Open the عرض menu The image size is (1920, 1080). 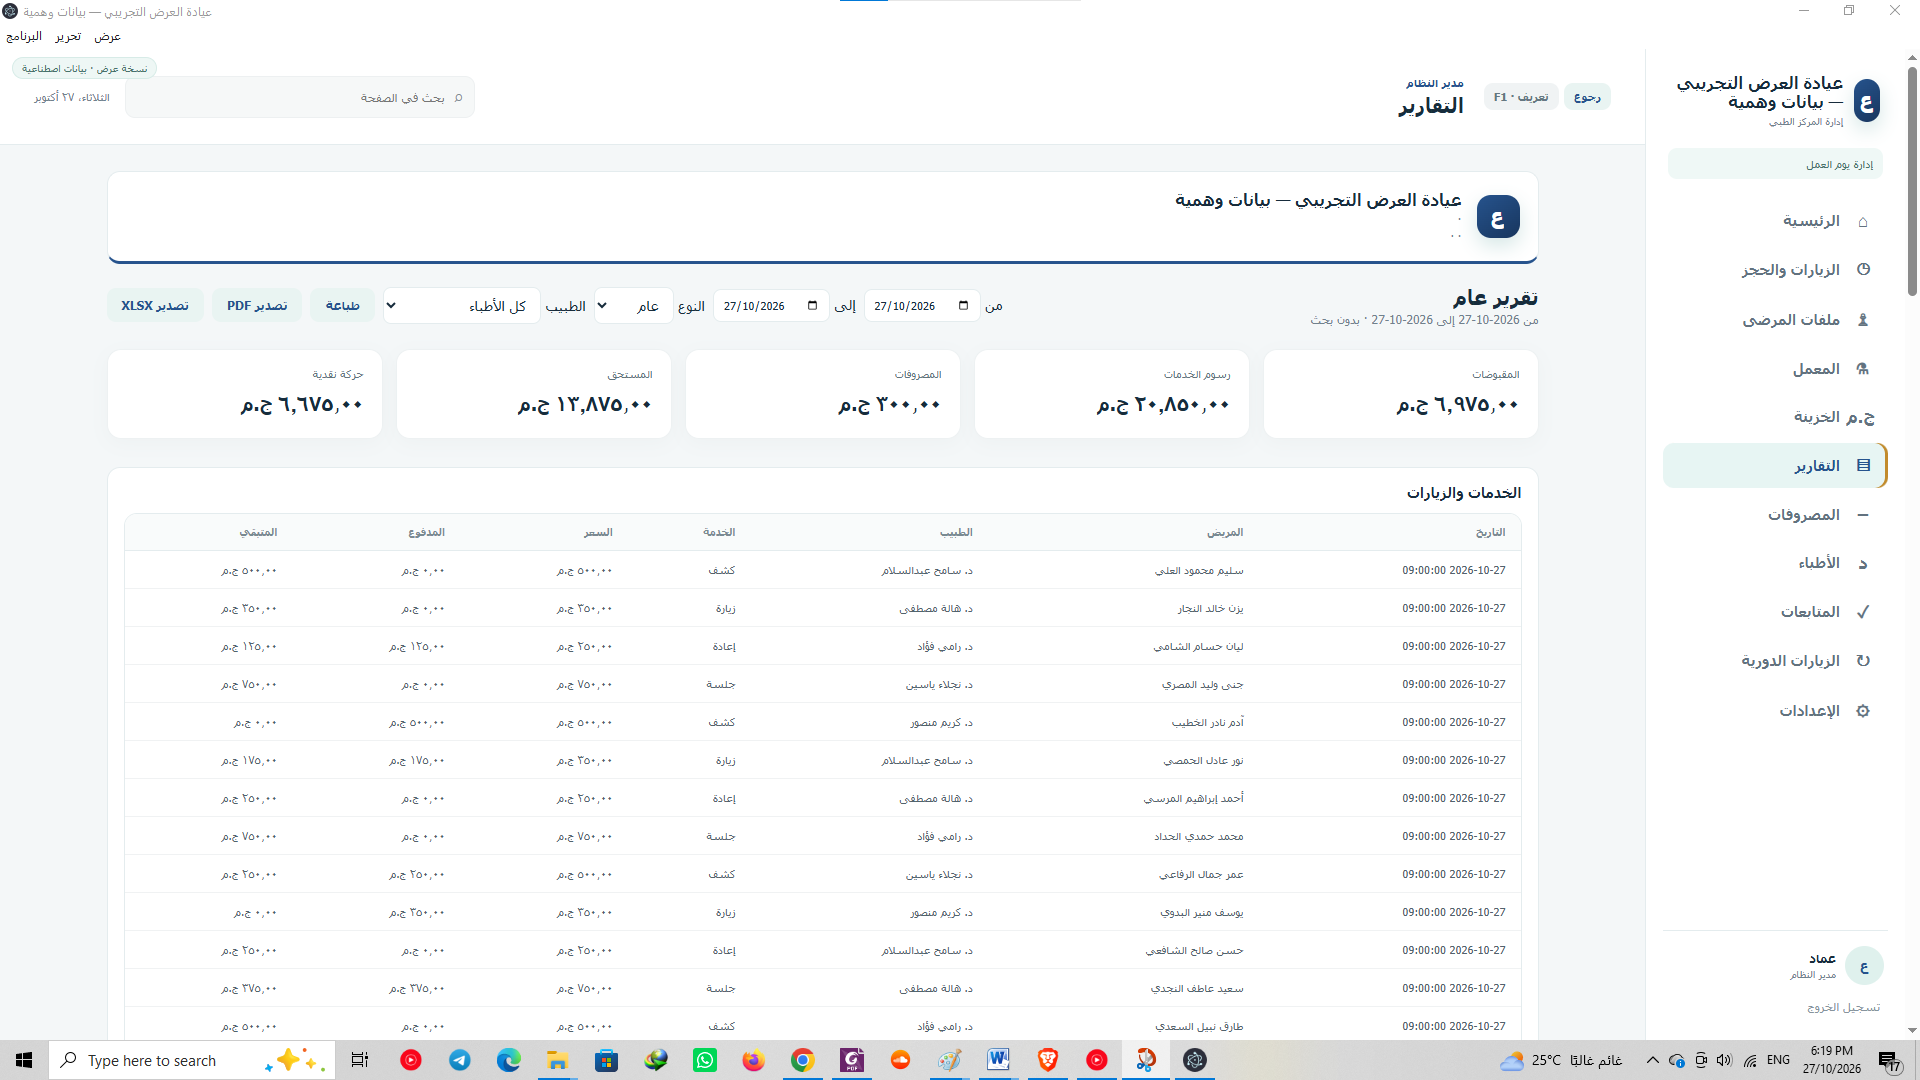pyautogui.click(x=107, y=36)
